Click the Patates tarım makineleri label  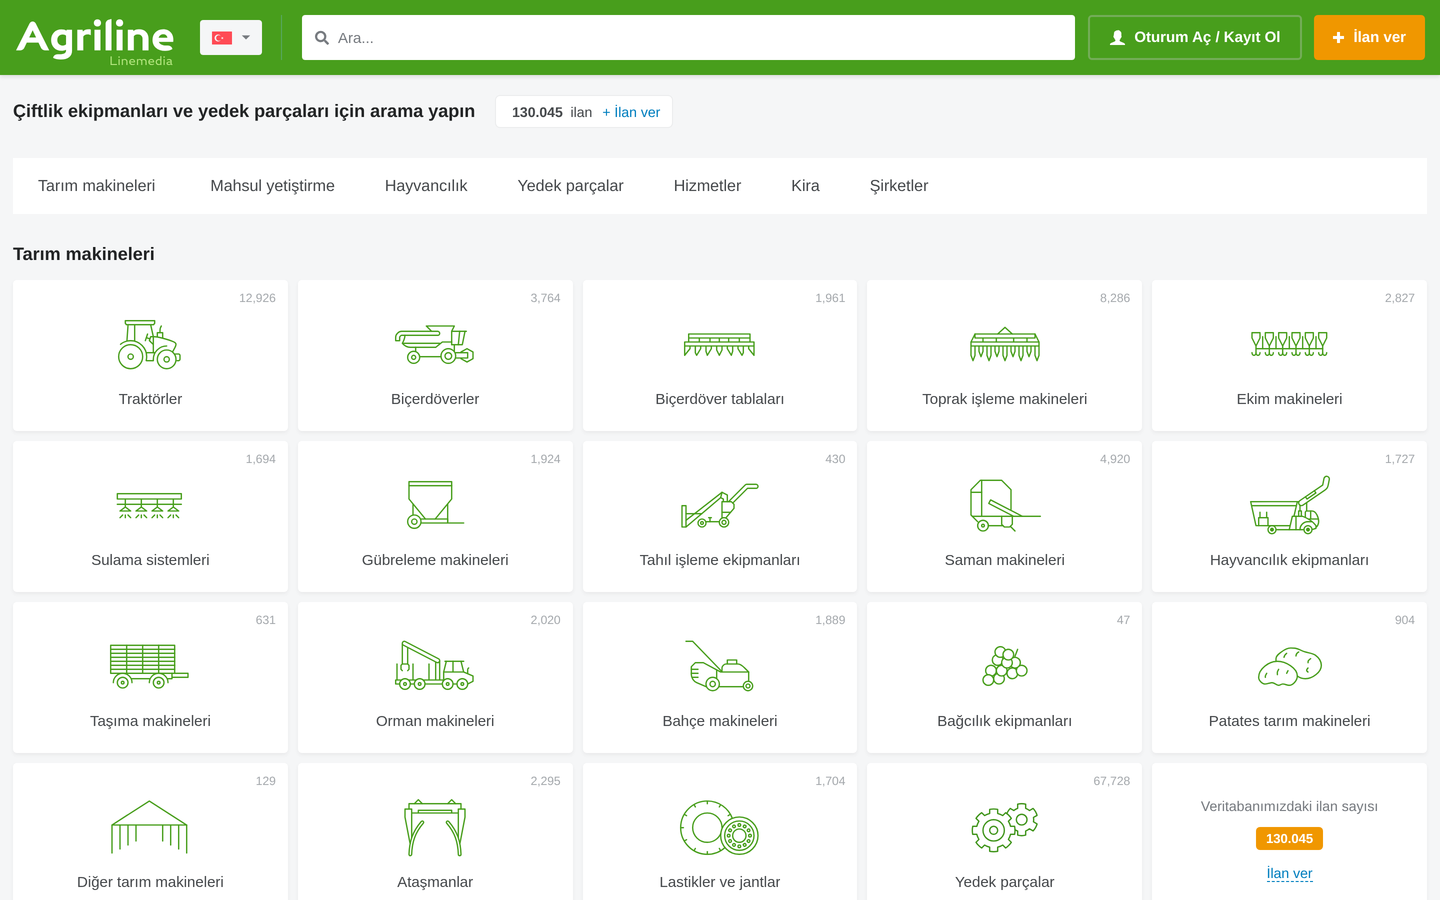pos(1289,721)
